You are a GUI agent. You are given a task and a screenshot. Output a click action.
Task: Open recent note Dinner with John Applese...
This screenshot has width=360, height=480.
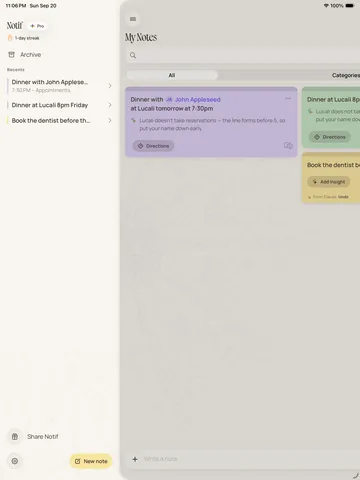[x=59, y=86]
